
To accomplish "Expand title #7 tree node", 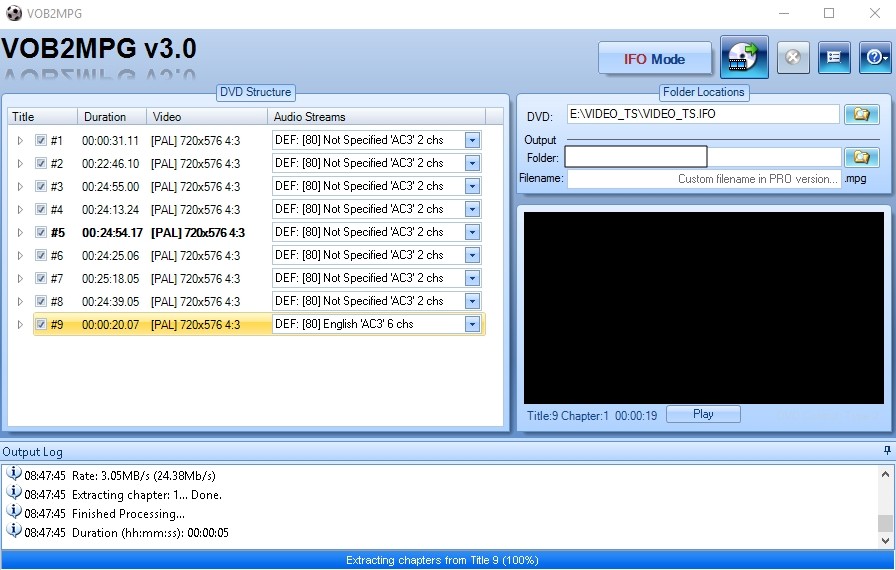I will point(20,279).
